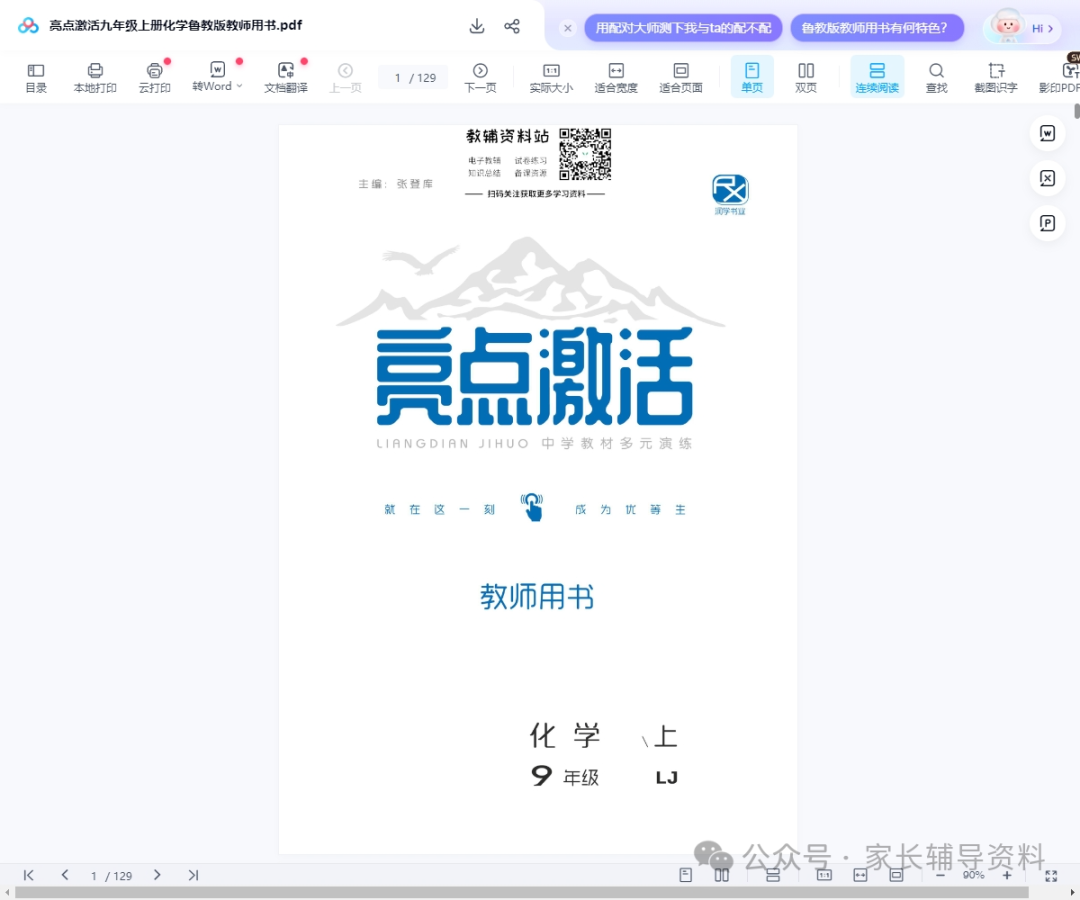This screenshot has height=900, width=1080.
Task: Convert to PPT from right sidebar P icon
Action: pos(1047,223)
